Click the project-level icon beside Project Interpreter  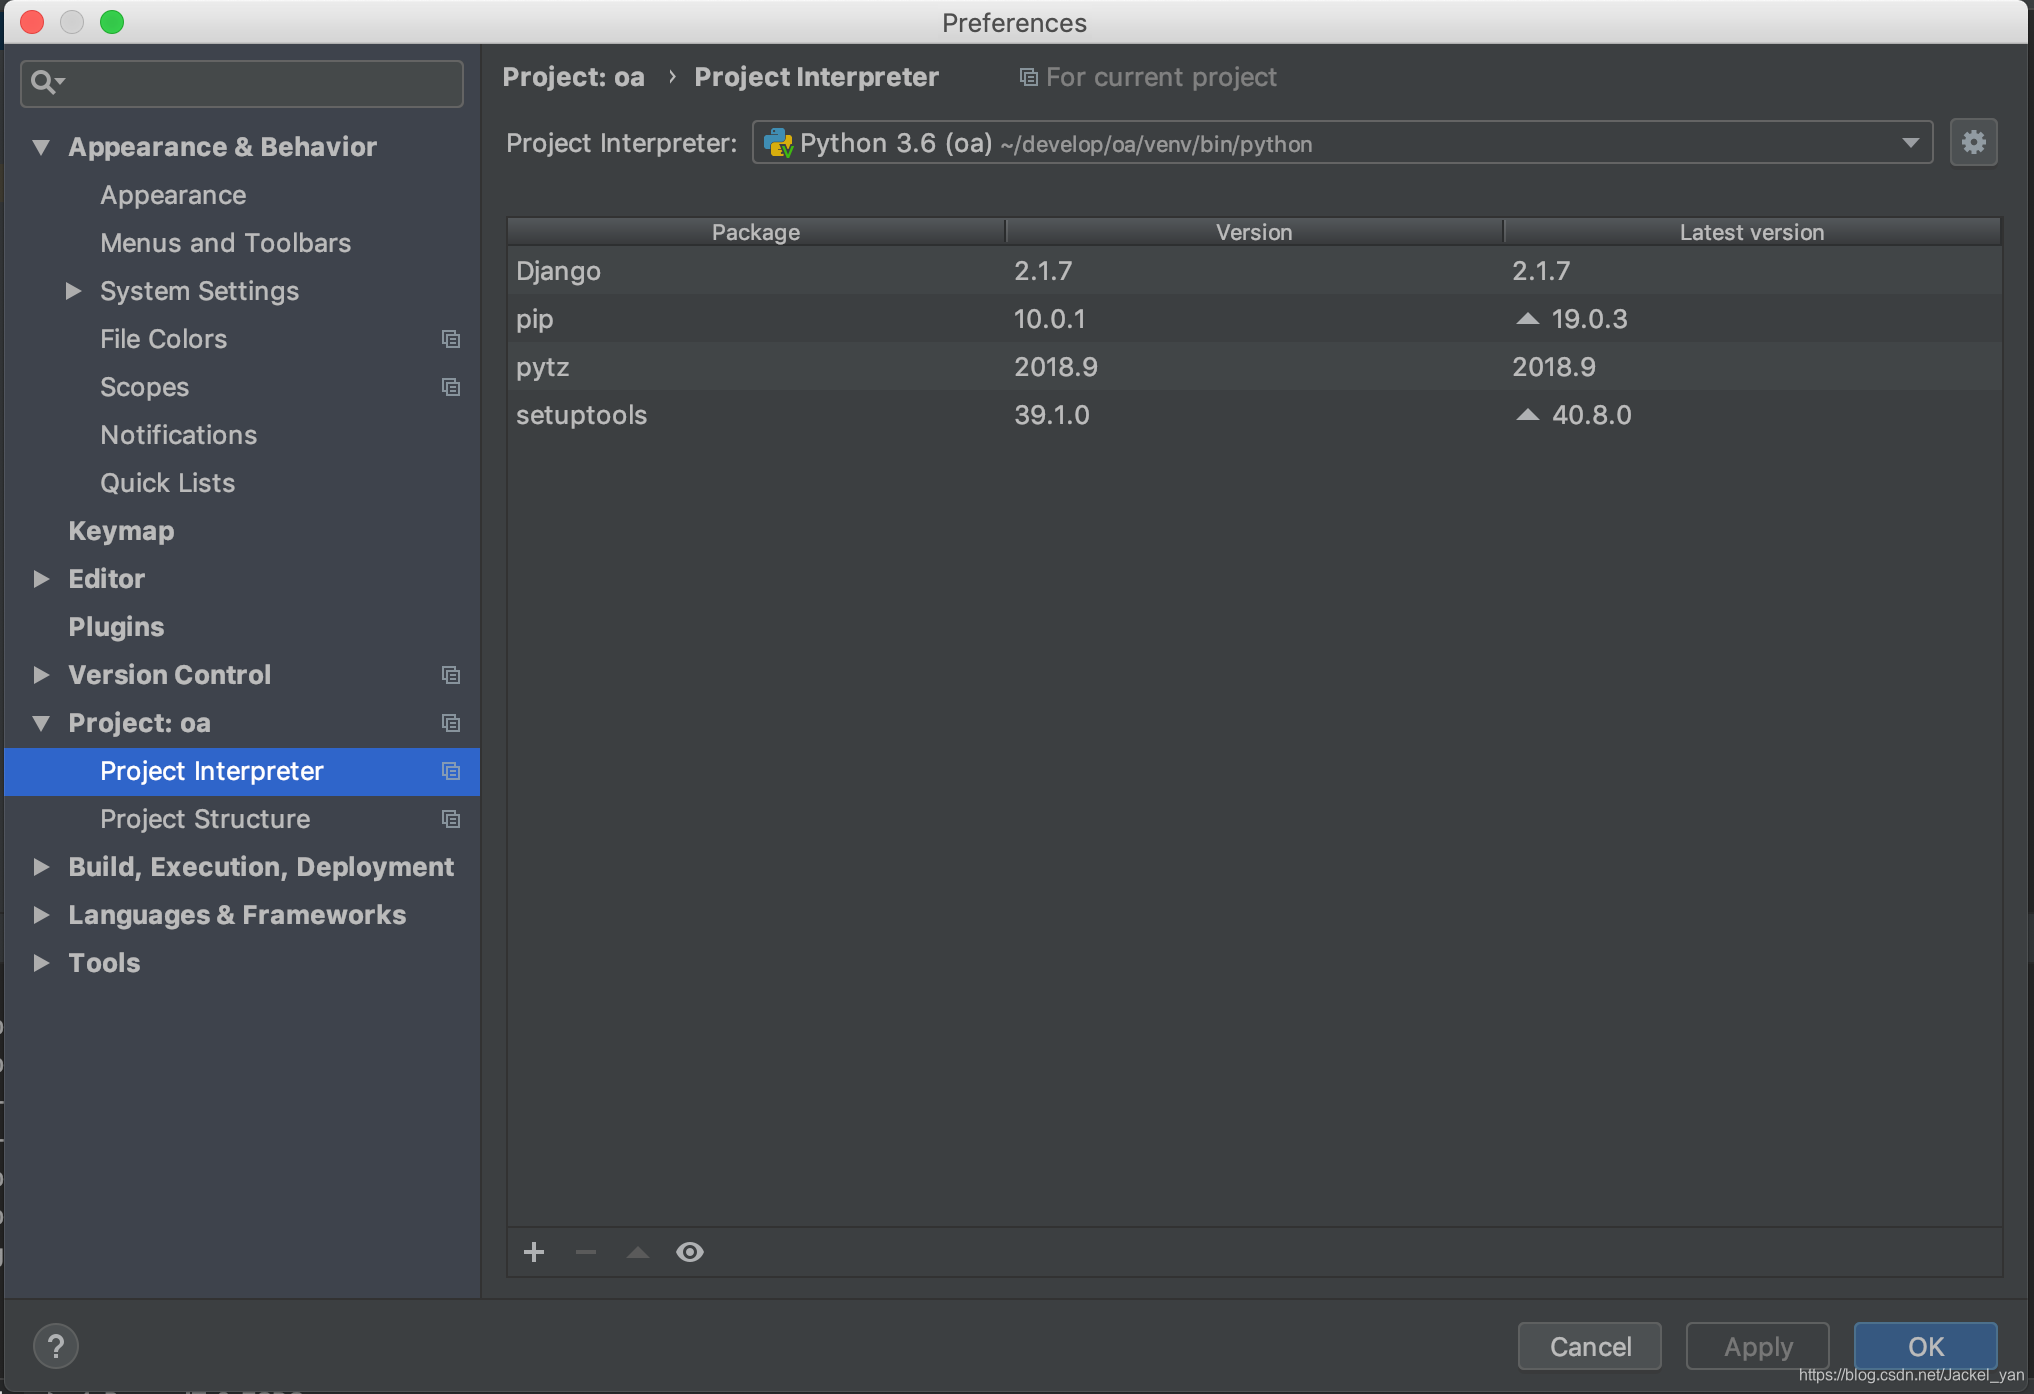[x=451, y=771]
